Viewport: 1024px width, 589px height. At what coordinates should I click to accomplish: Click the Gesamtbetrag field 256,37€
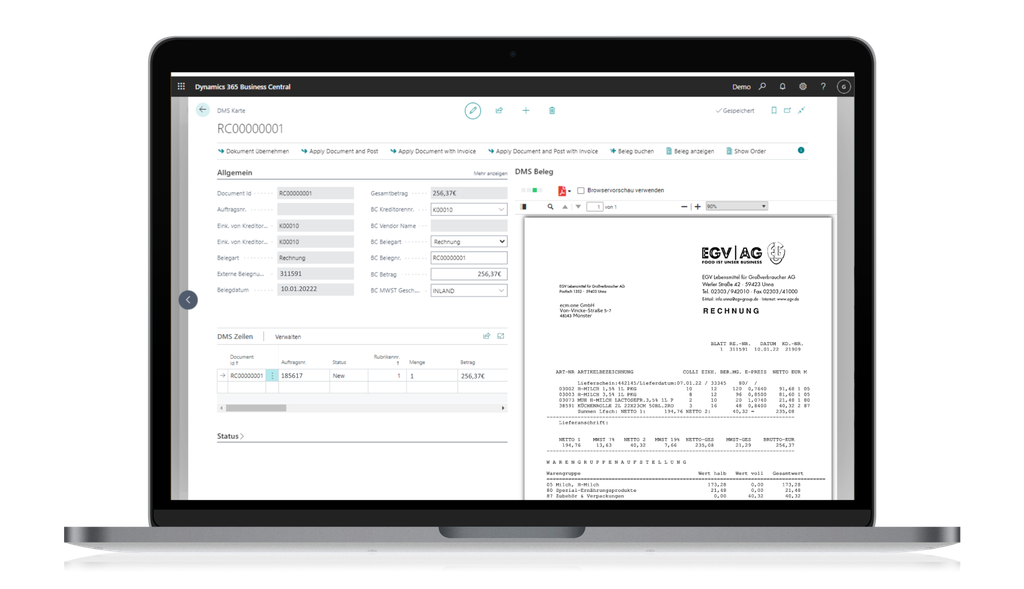[x=469, y=193]
